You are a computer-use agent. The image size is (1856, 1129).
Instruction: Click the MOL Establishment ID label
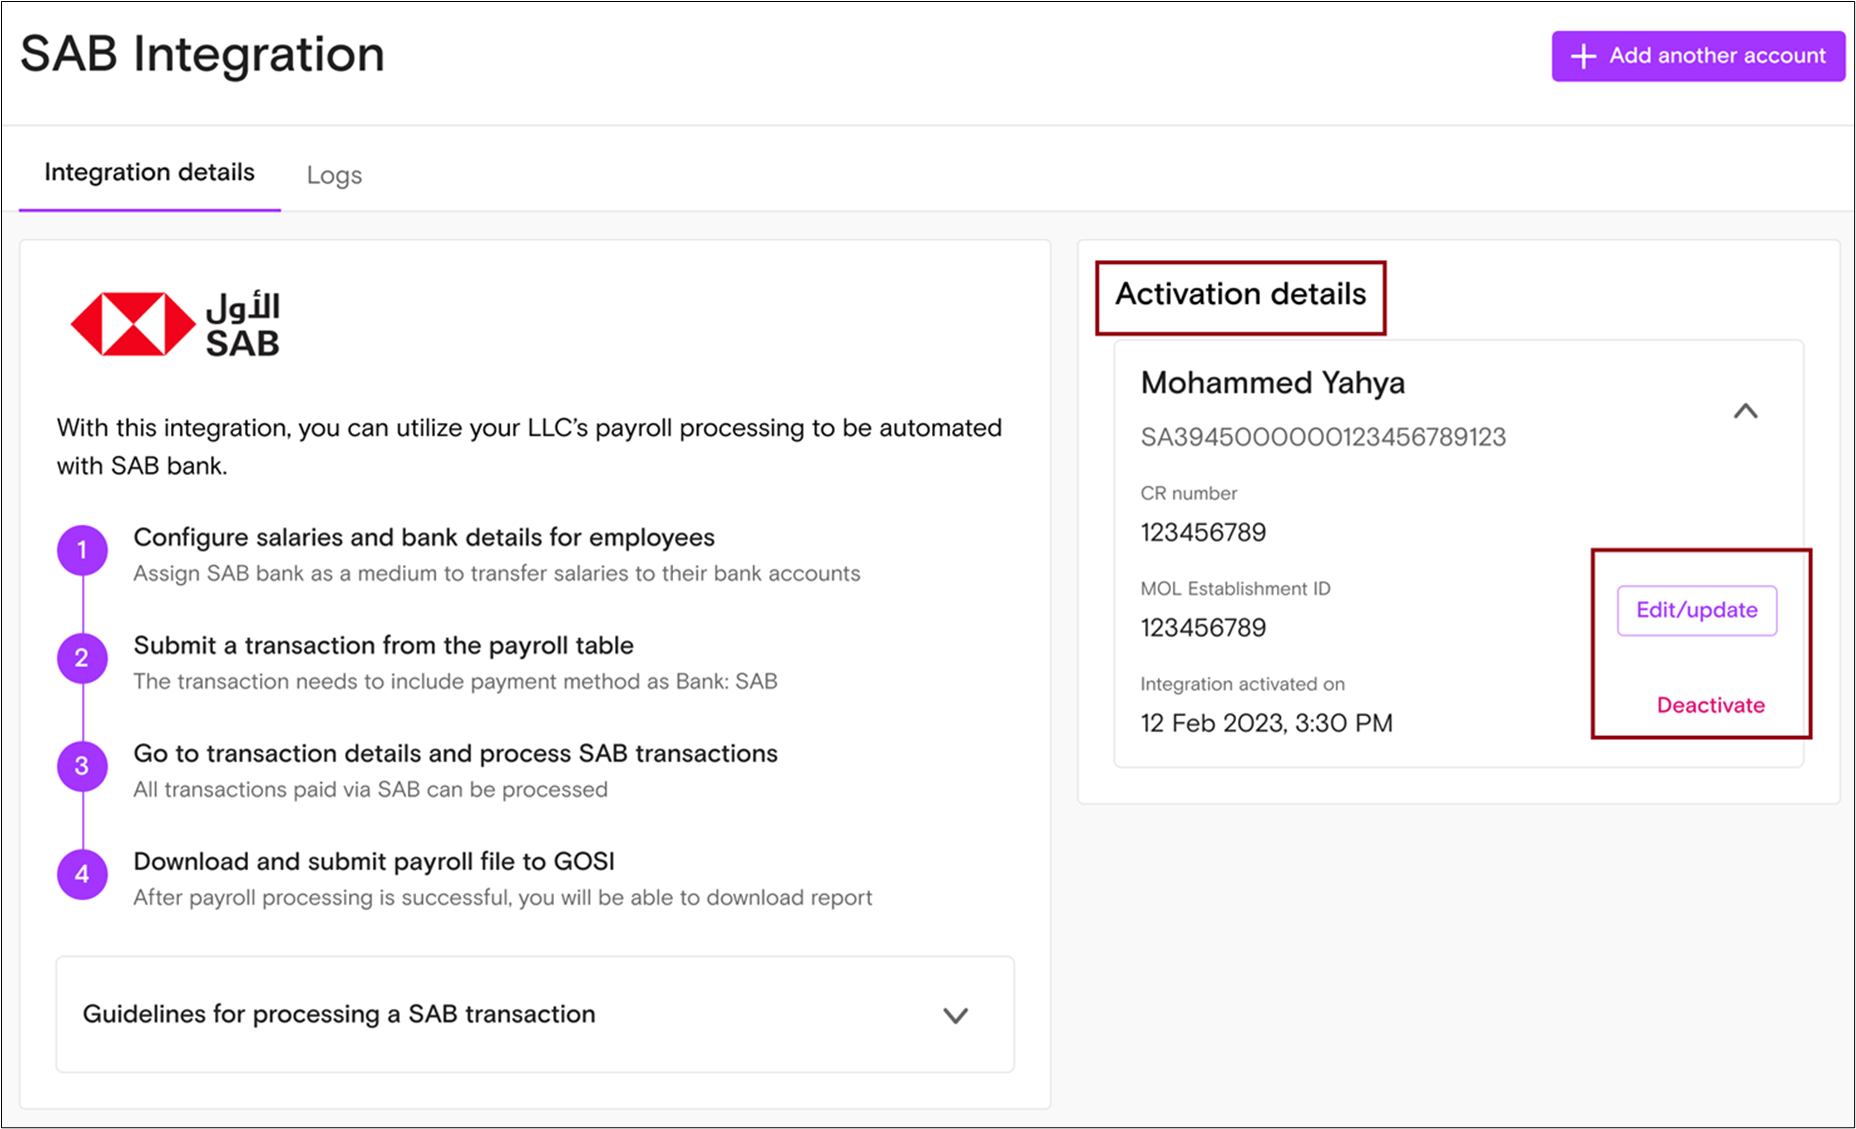[1235, 589]
